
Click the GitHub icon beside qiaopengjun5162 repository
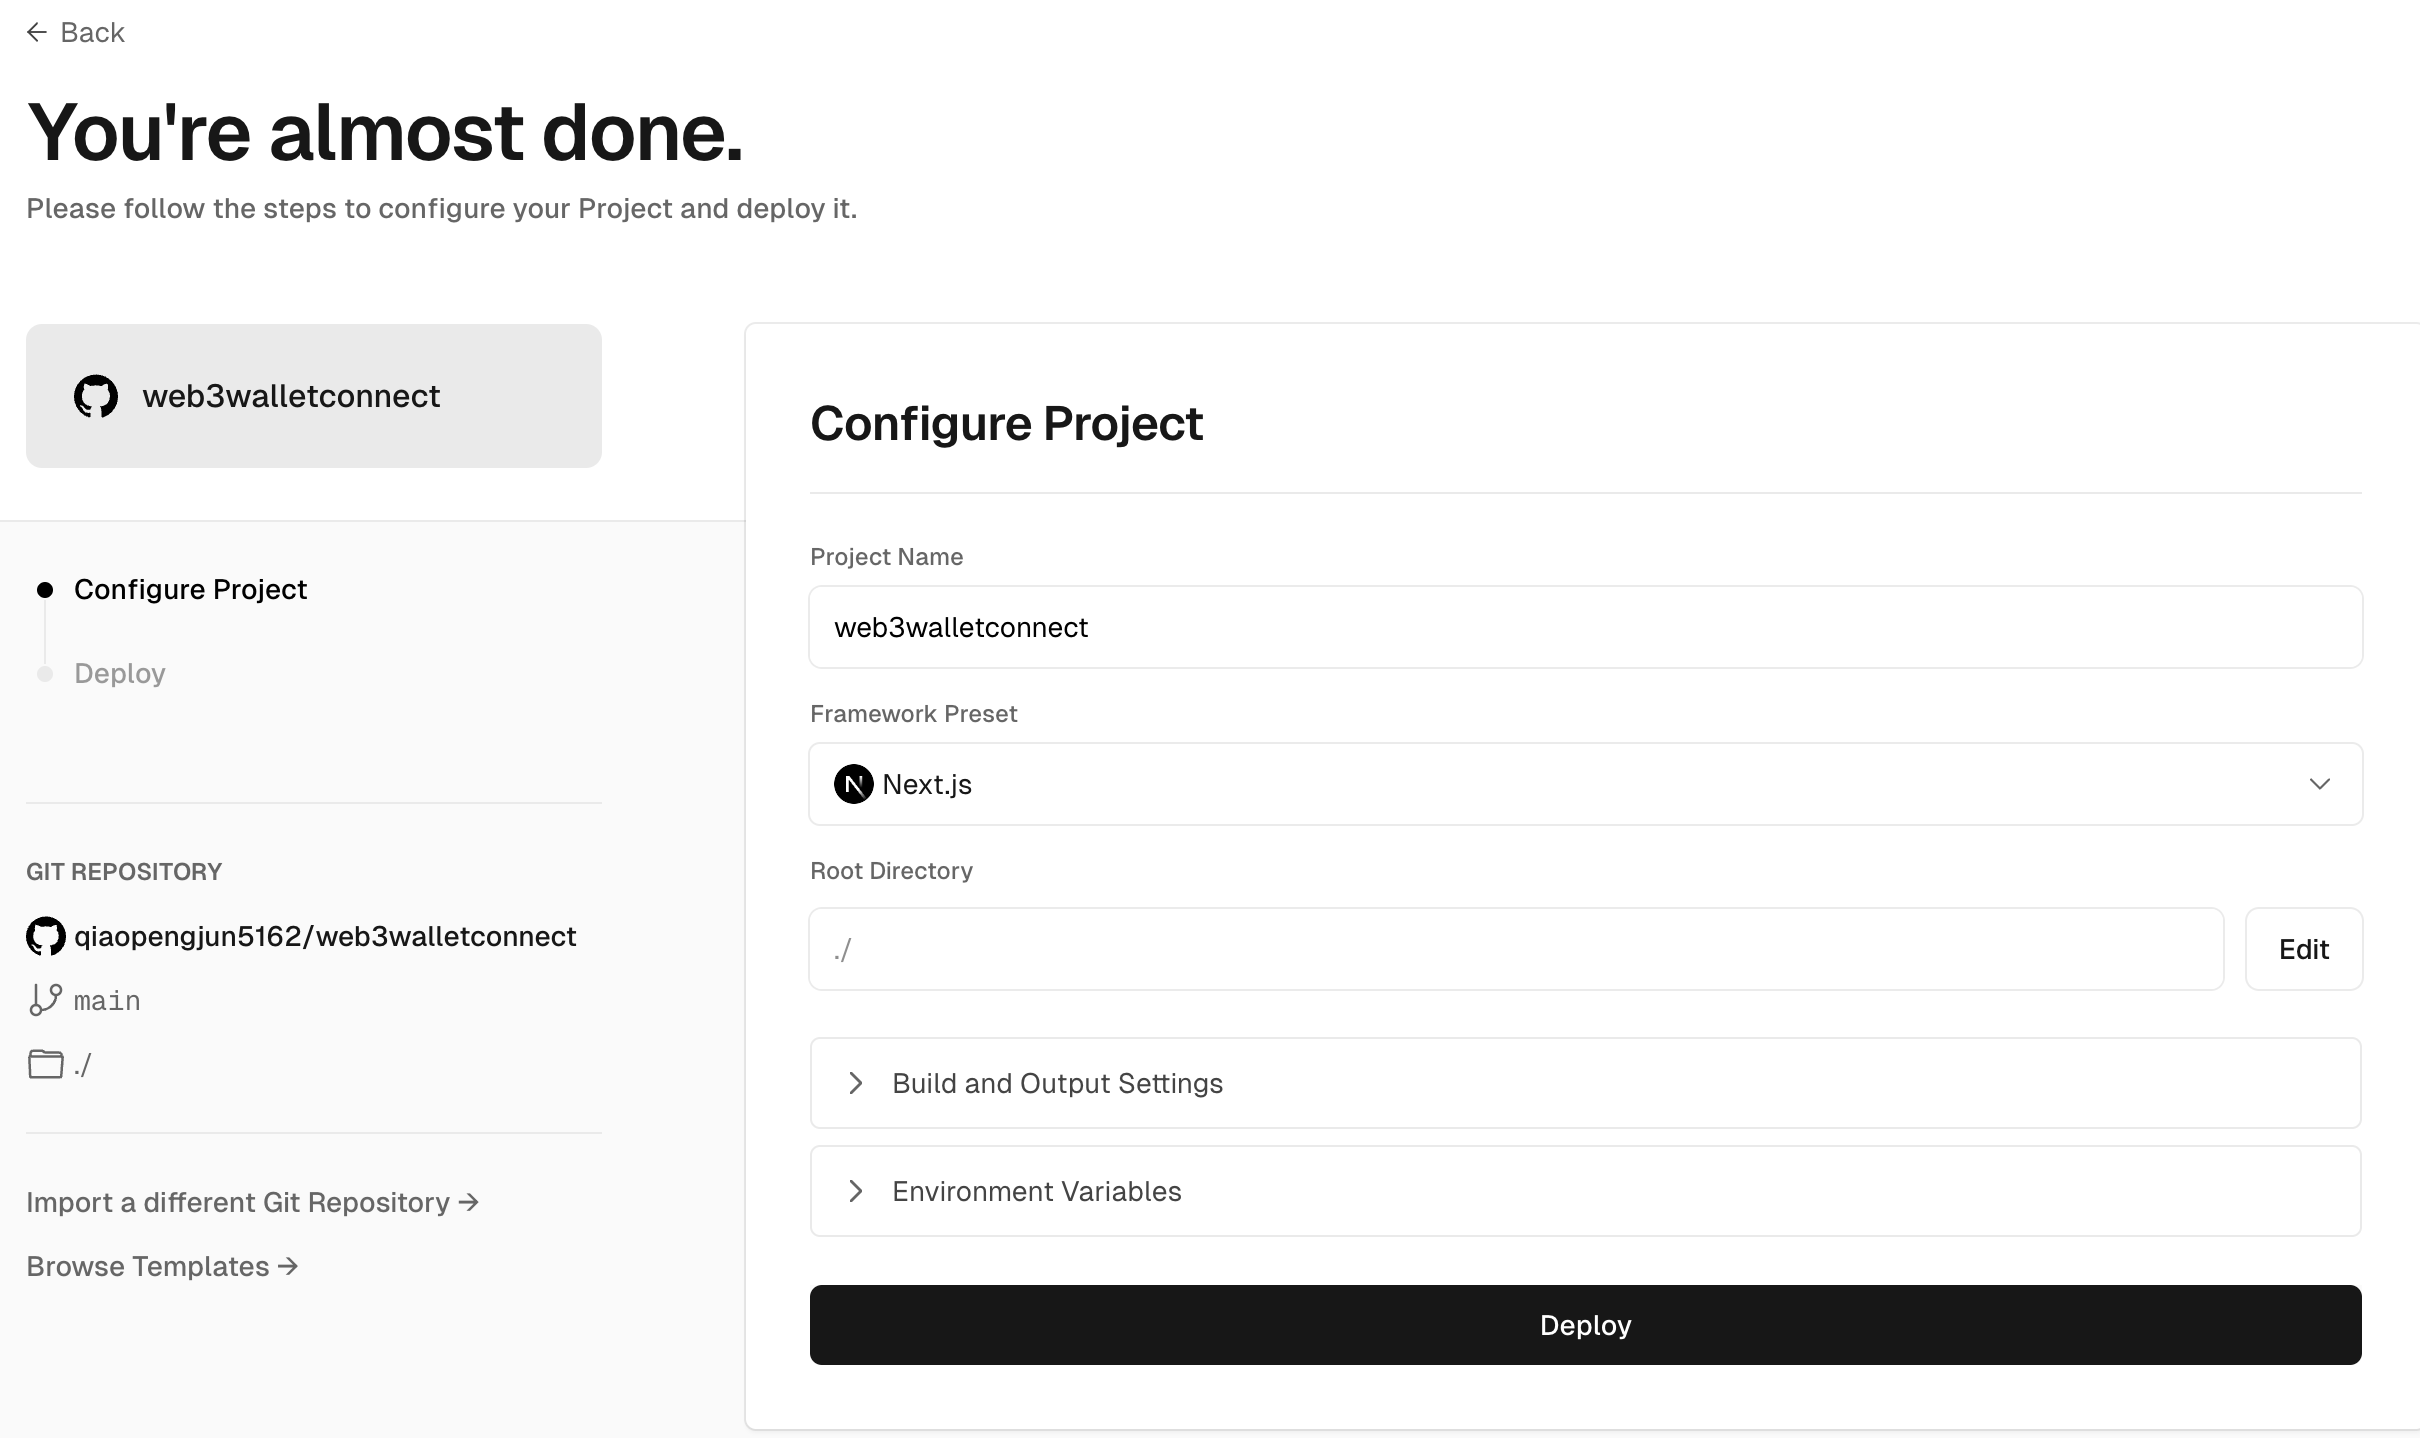pos(46,937)
